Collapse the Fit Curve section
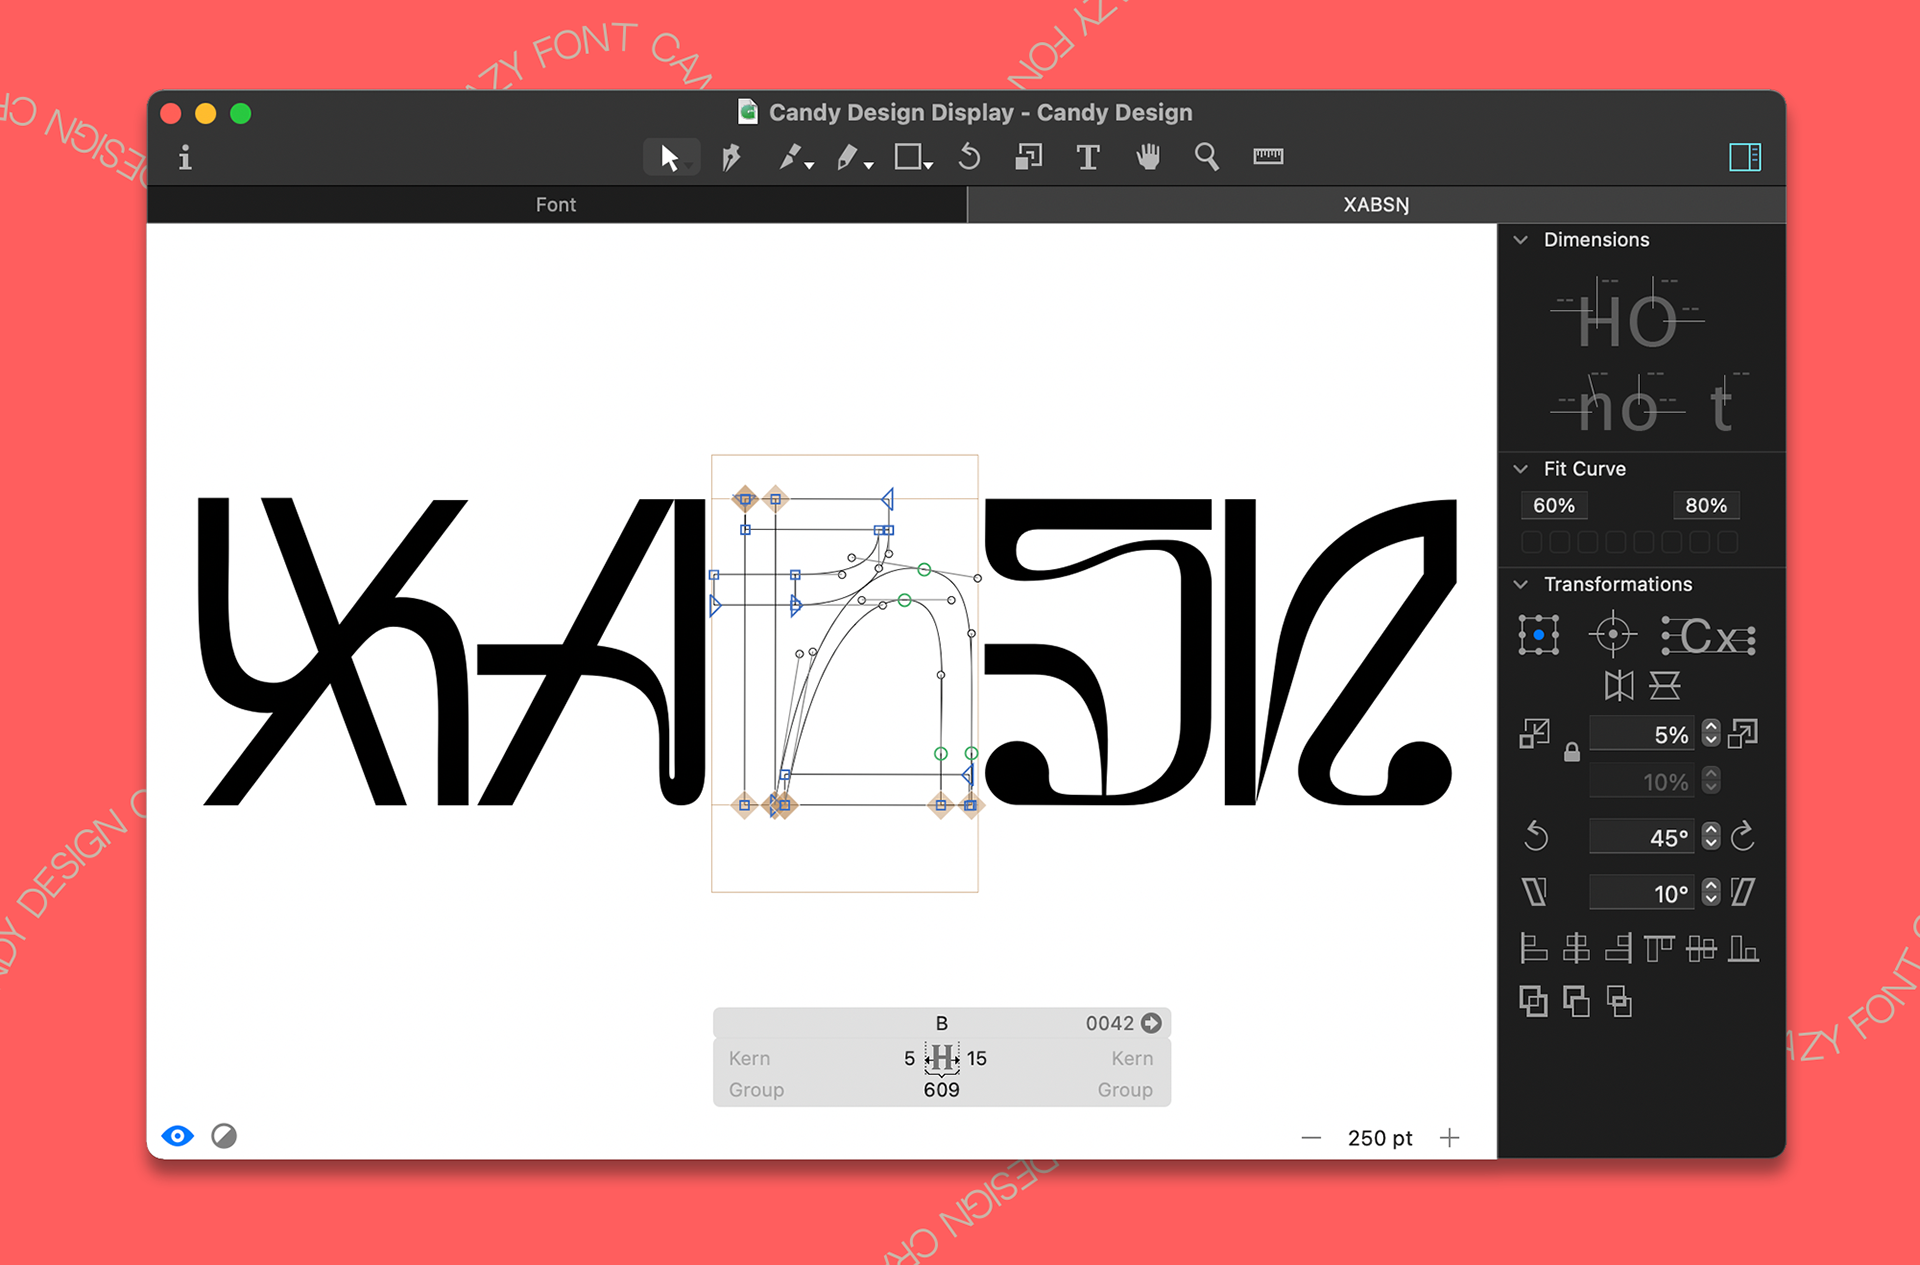 (1521, 469)
